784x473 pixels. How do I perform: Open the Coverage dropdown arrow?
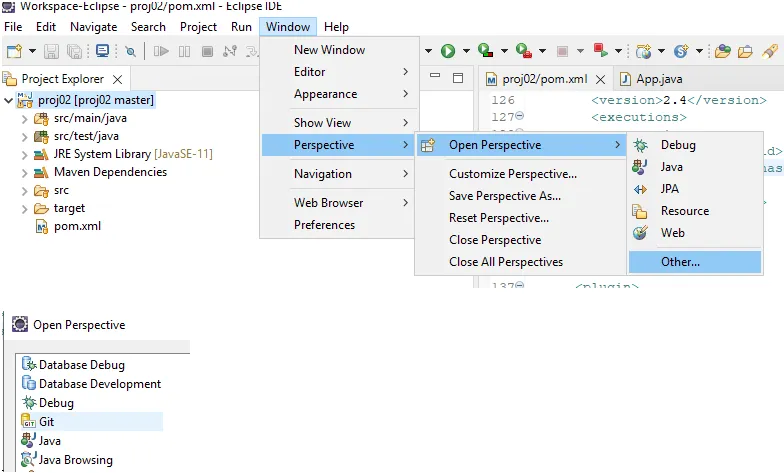coord(504,51)
